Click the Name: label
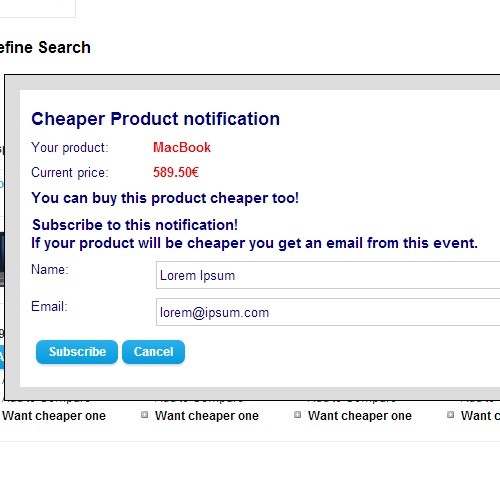Screen dimensions: 500x500 coord(50,269)
